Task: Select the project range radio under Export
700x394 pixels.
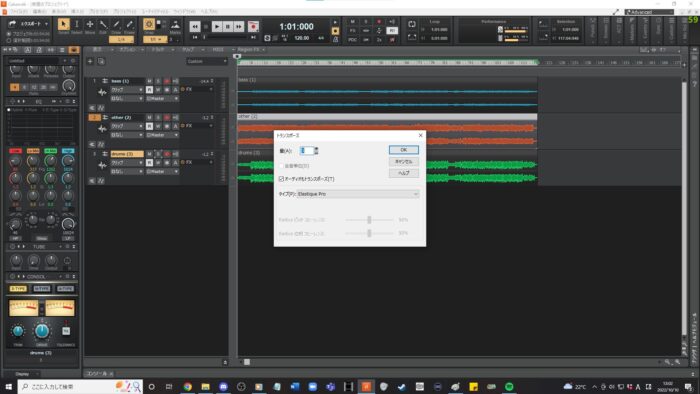Action: coord(9,34)
